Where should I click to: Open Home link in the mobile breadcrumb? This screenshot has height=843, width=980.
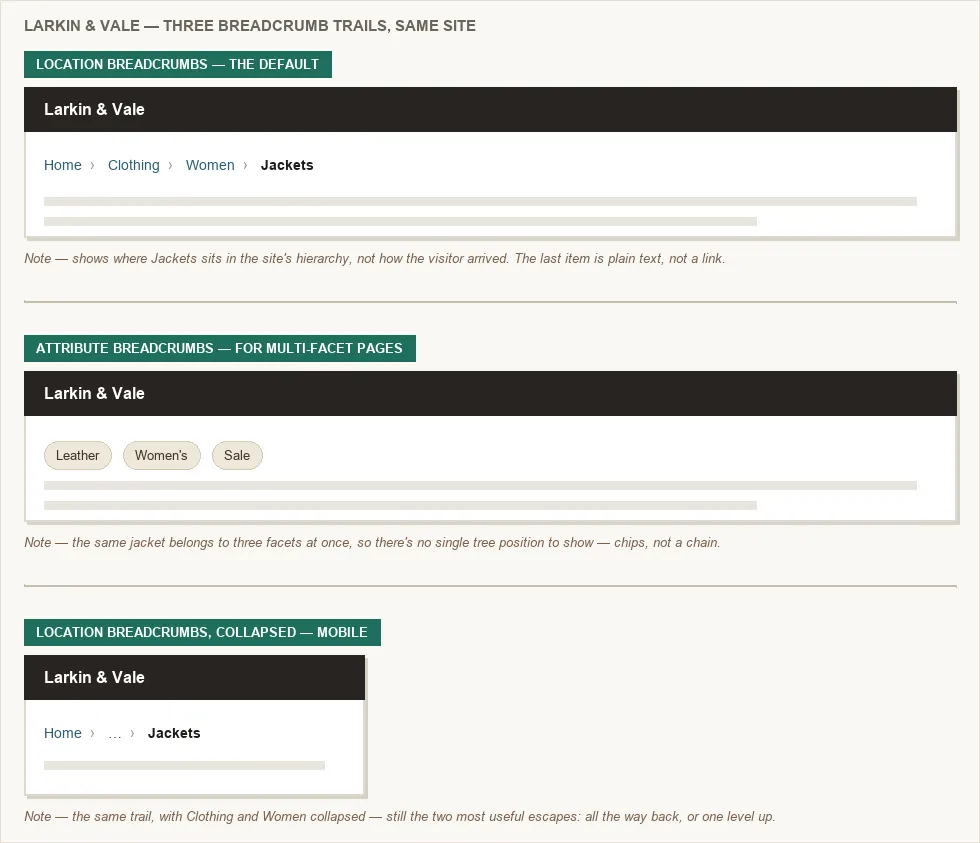[62, 733]
